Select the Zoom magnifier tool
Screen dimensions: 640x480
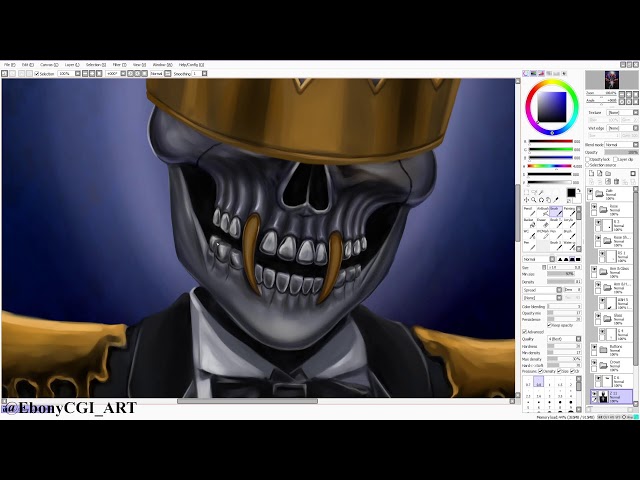tap(534, 200)
